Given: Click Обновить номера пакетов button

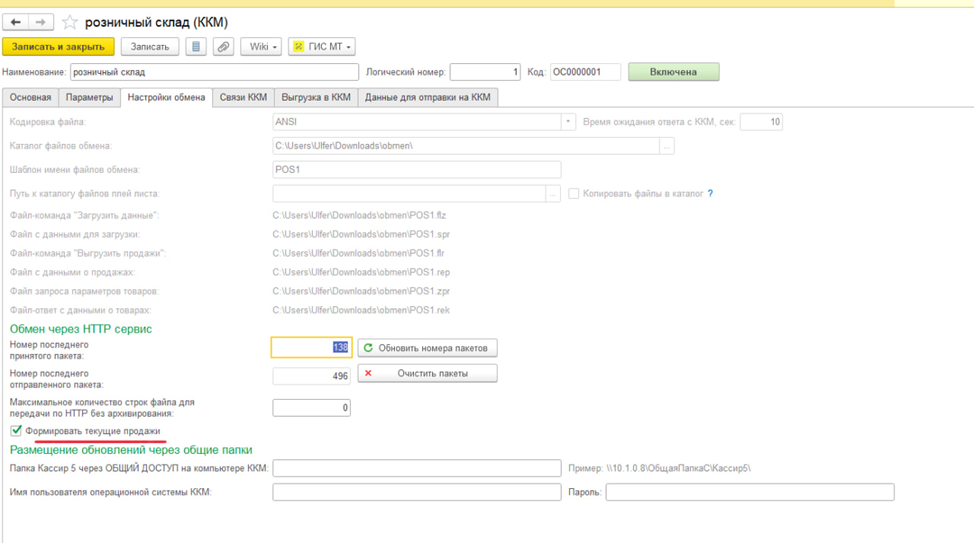Looking at the screenshot, I should click(x=427, y=348).
